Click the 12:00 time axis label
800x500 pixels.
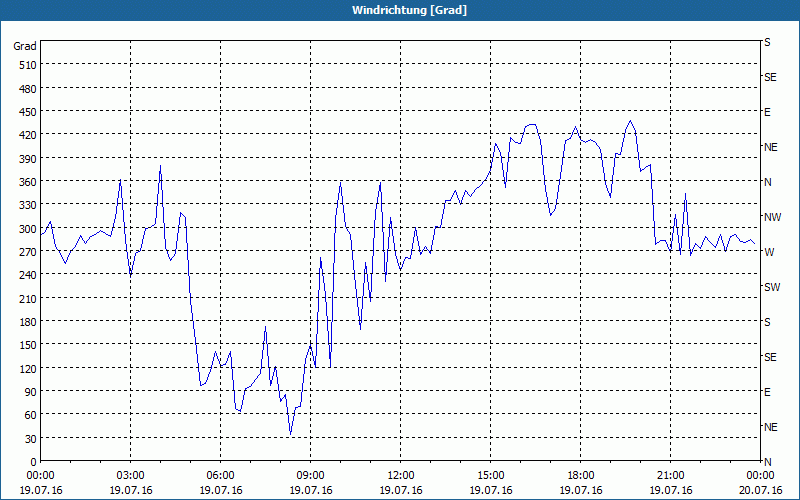point(401,476)
